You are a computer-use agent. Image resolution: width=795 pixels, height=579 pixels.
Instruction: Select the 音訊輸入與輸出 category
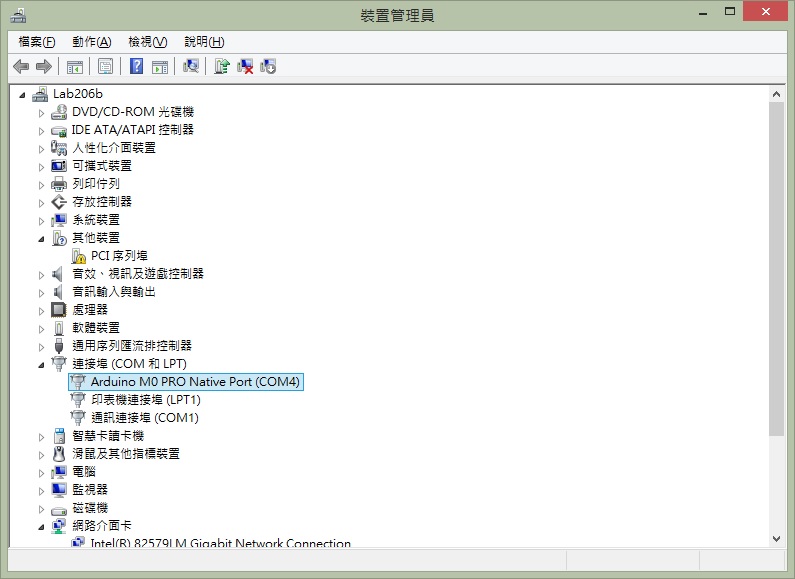(x=114, y=292)
